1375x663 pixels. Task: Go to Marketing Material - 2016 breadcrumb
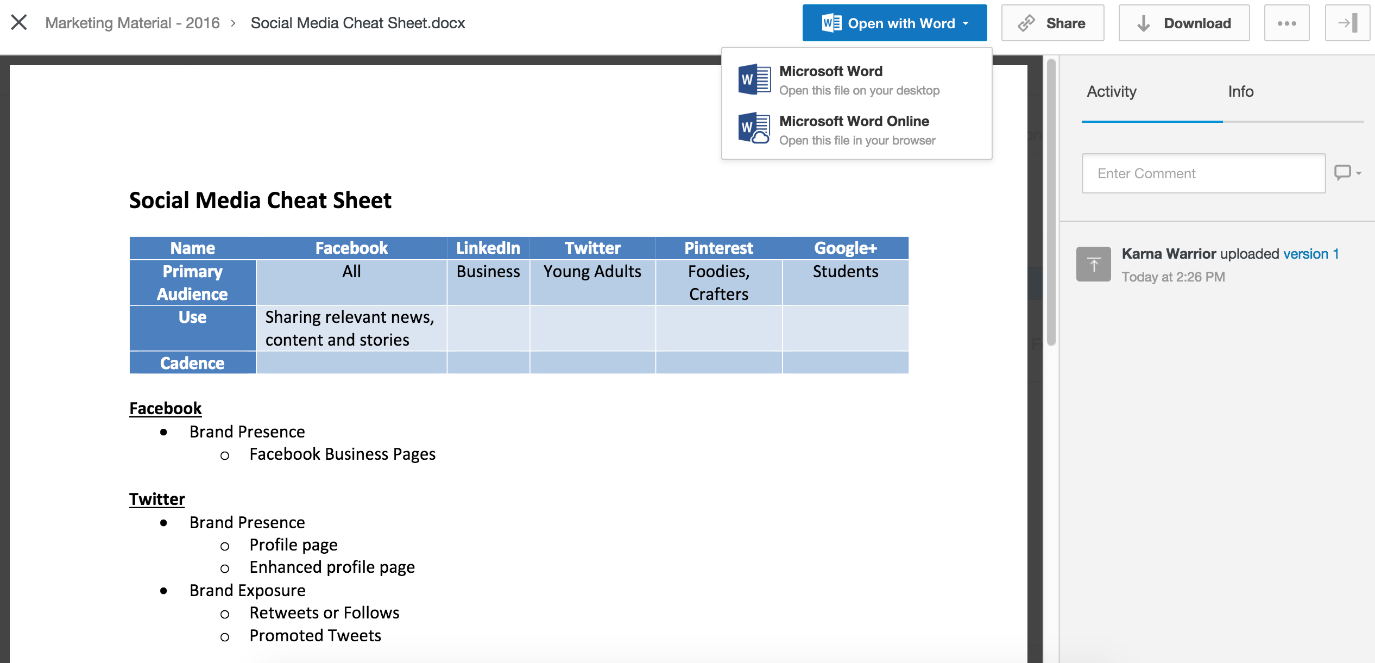pos(132,22)
